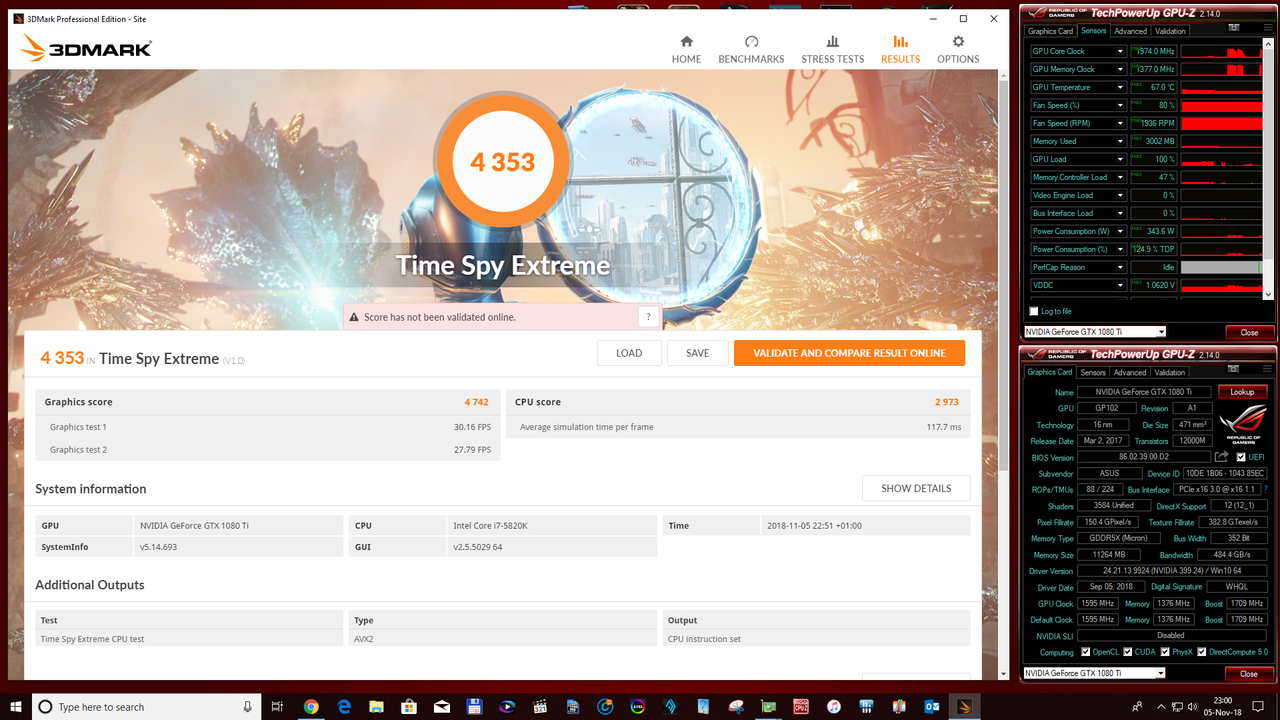Close the GPU-Z Sensors window via Close button
The height and width of the screenshot is (720, 1280).
tap(1249, 332)
